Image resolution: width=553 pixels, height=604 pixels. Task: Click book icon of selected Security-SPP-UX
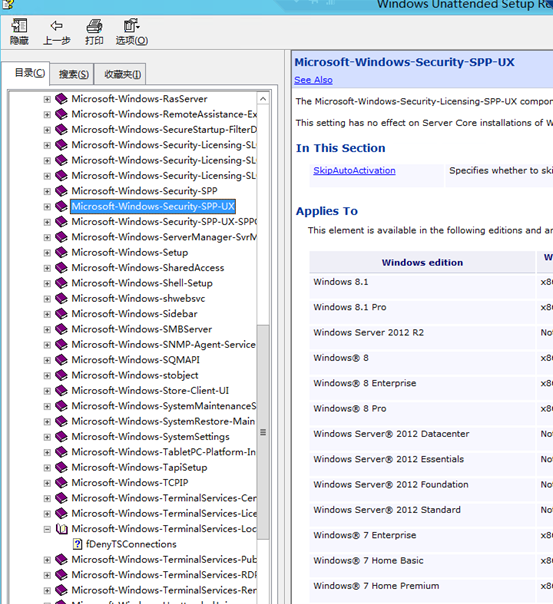[61, 206]
